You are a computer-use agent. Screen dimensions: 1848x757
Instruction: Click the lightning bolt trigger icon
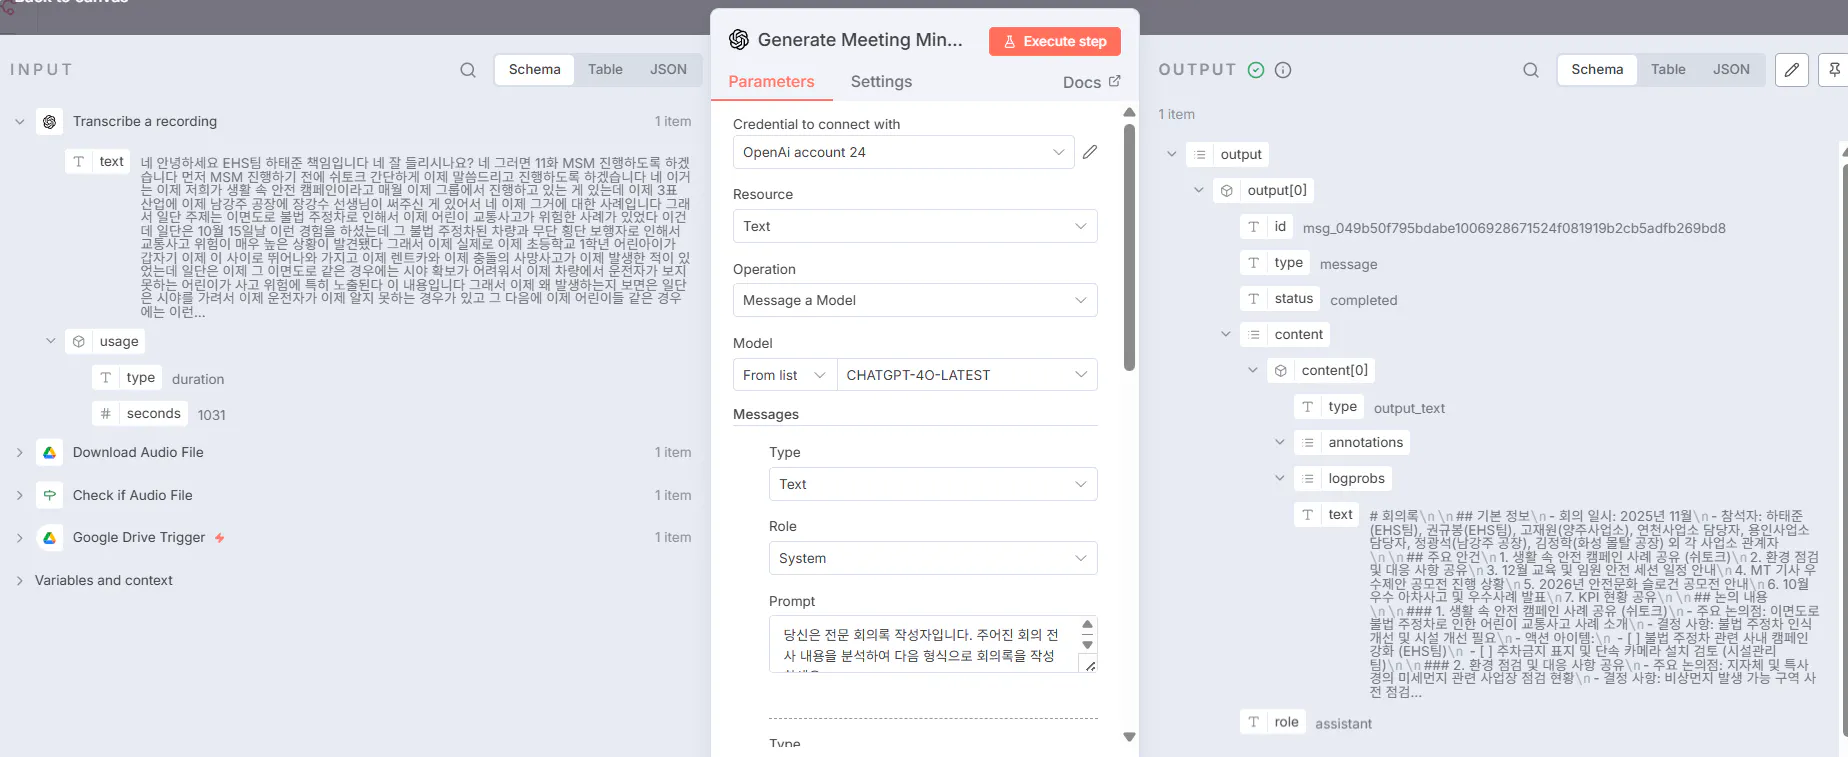[x=219, y=538]
